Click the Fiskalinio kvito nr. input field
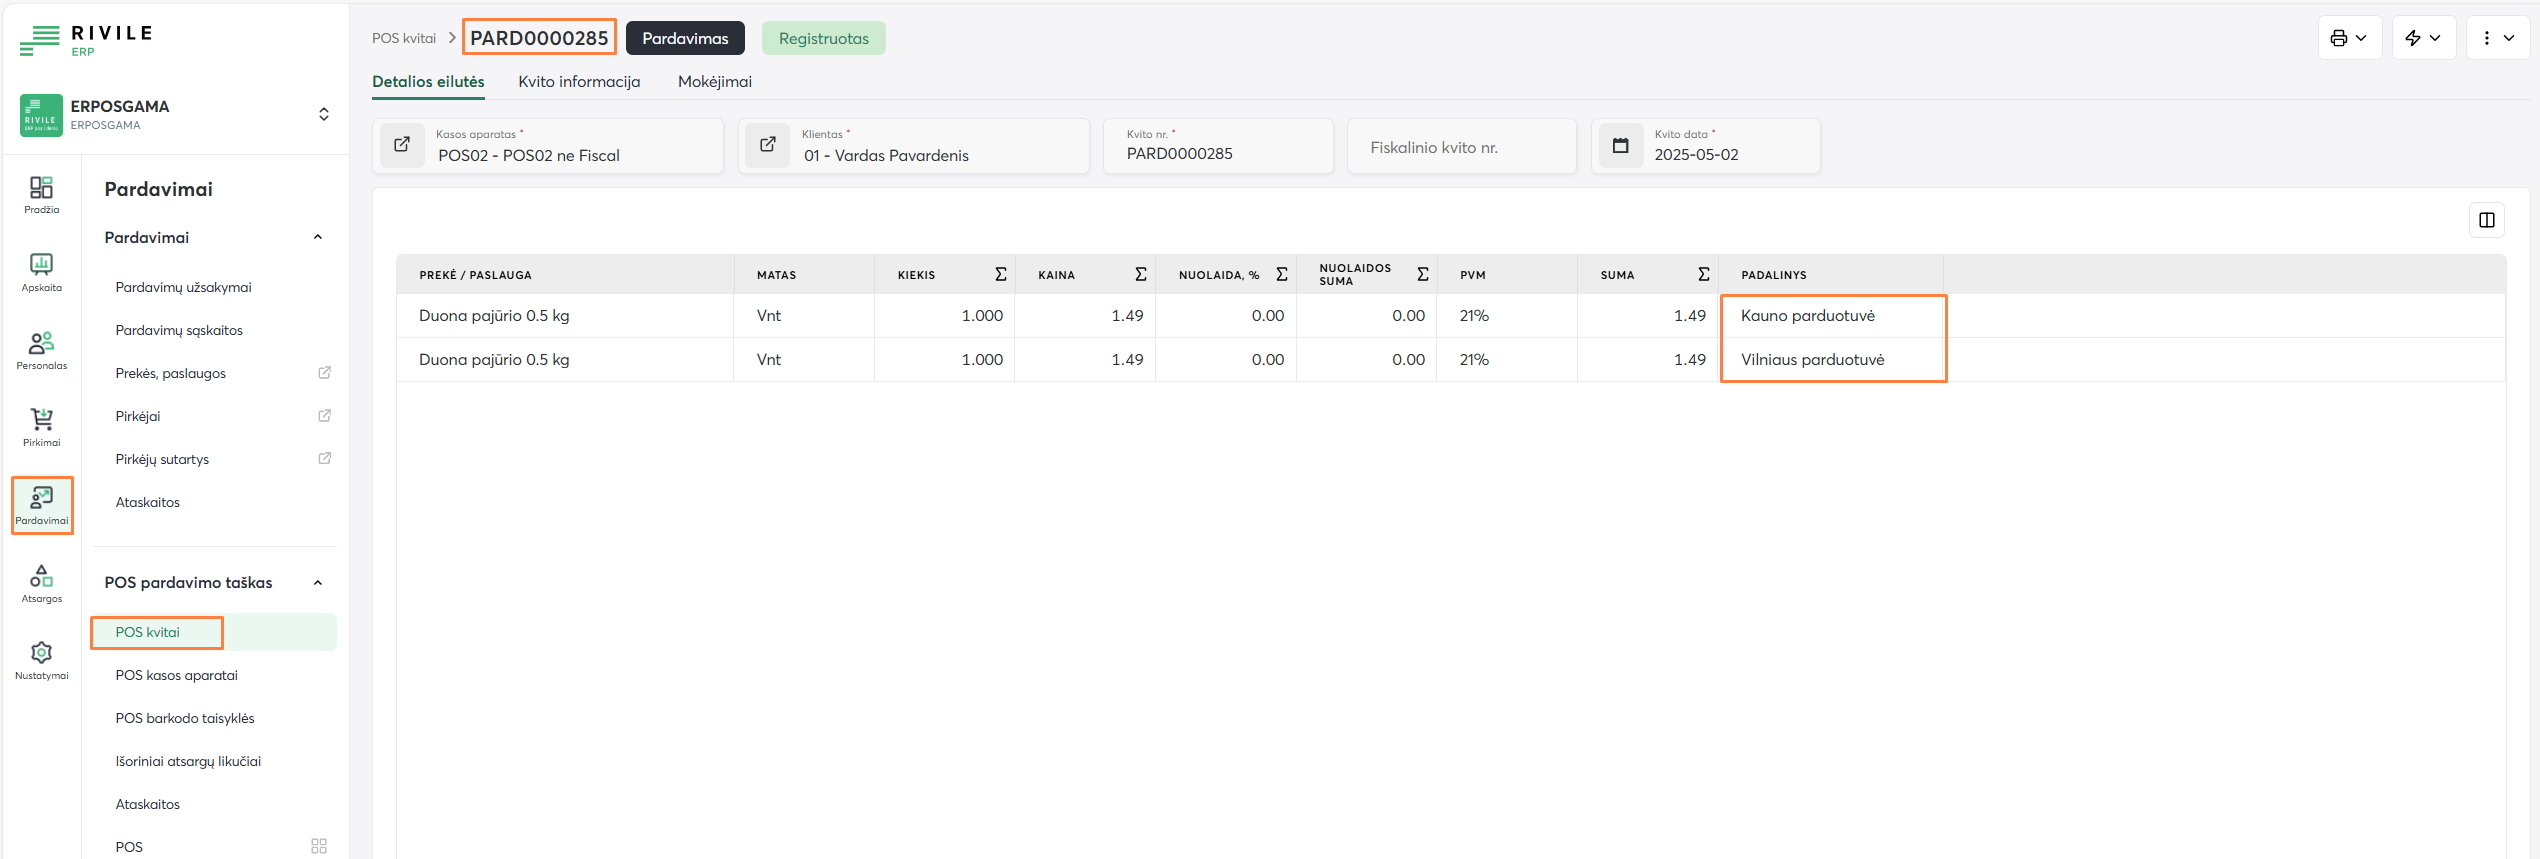 (1460, 147)
